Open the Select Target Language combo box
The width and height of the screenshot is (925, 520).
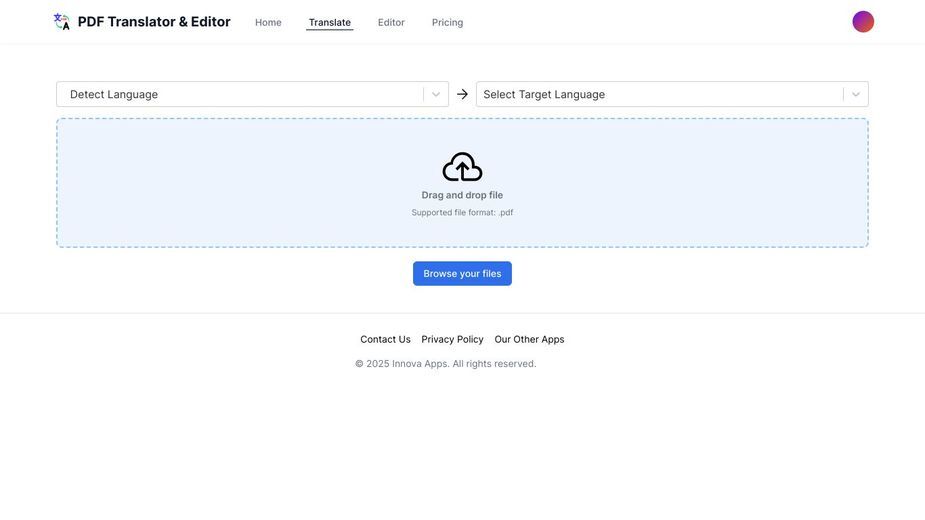[x=672, y=94]
